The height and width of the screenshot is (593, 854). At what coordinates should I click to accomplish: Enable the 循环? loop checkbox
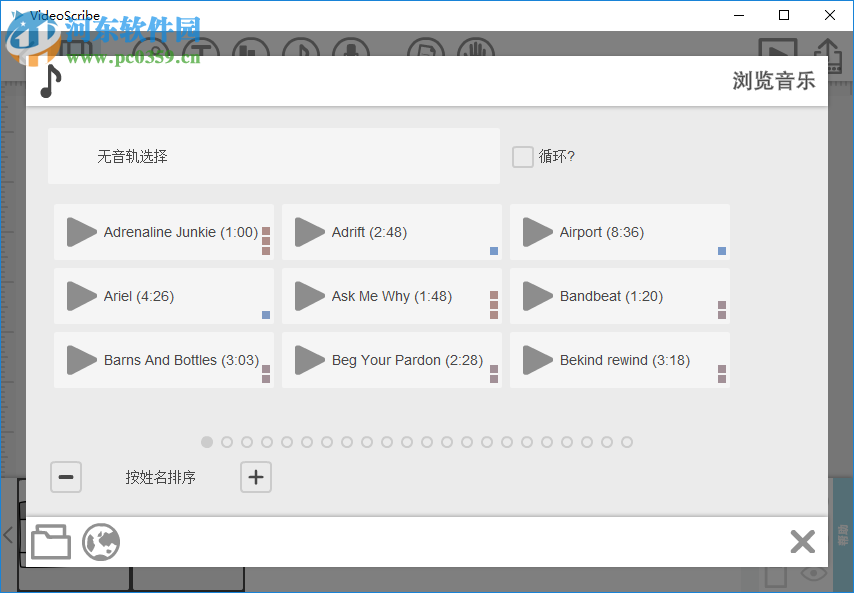(x=522, y=157)
